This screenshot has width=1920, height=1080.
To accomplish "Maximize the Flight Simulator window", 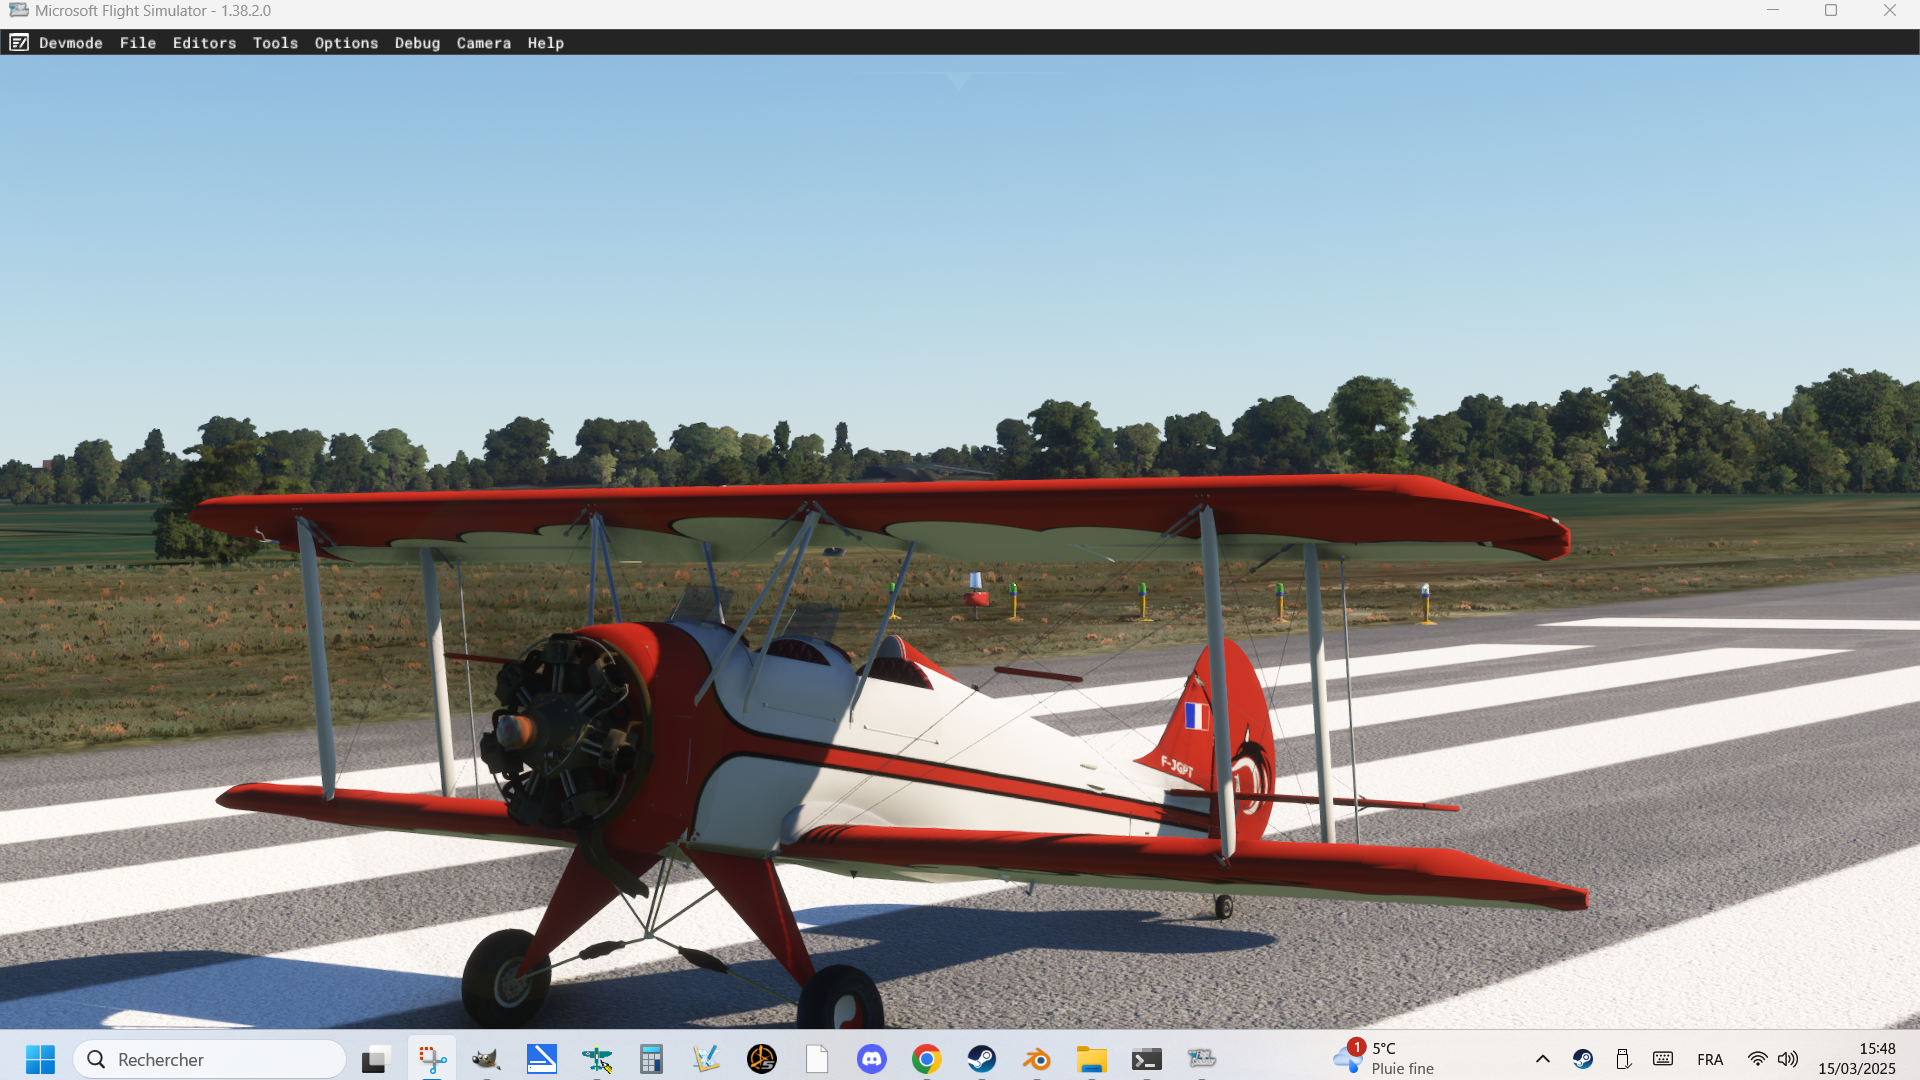I will [x=1831, y=10].
